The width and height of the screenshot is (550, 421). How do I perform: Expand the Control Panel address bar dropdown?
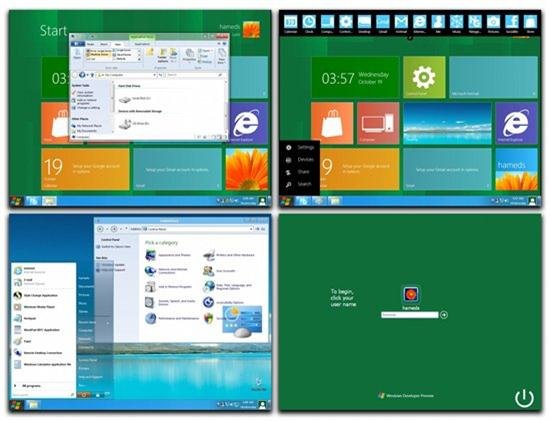click(251, 229)
